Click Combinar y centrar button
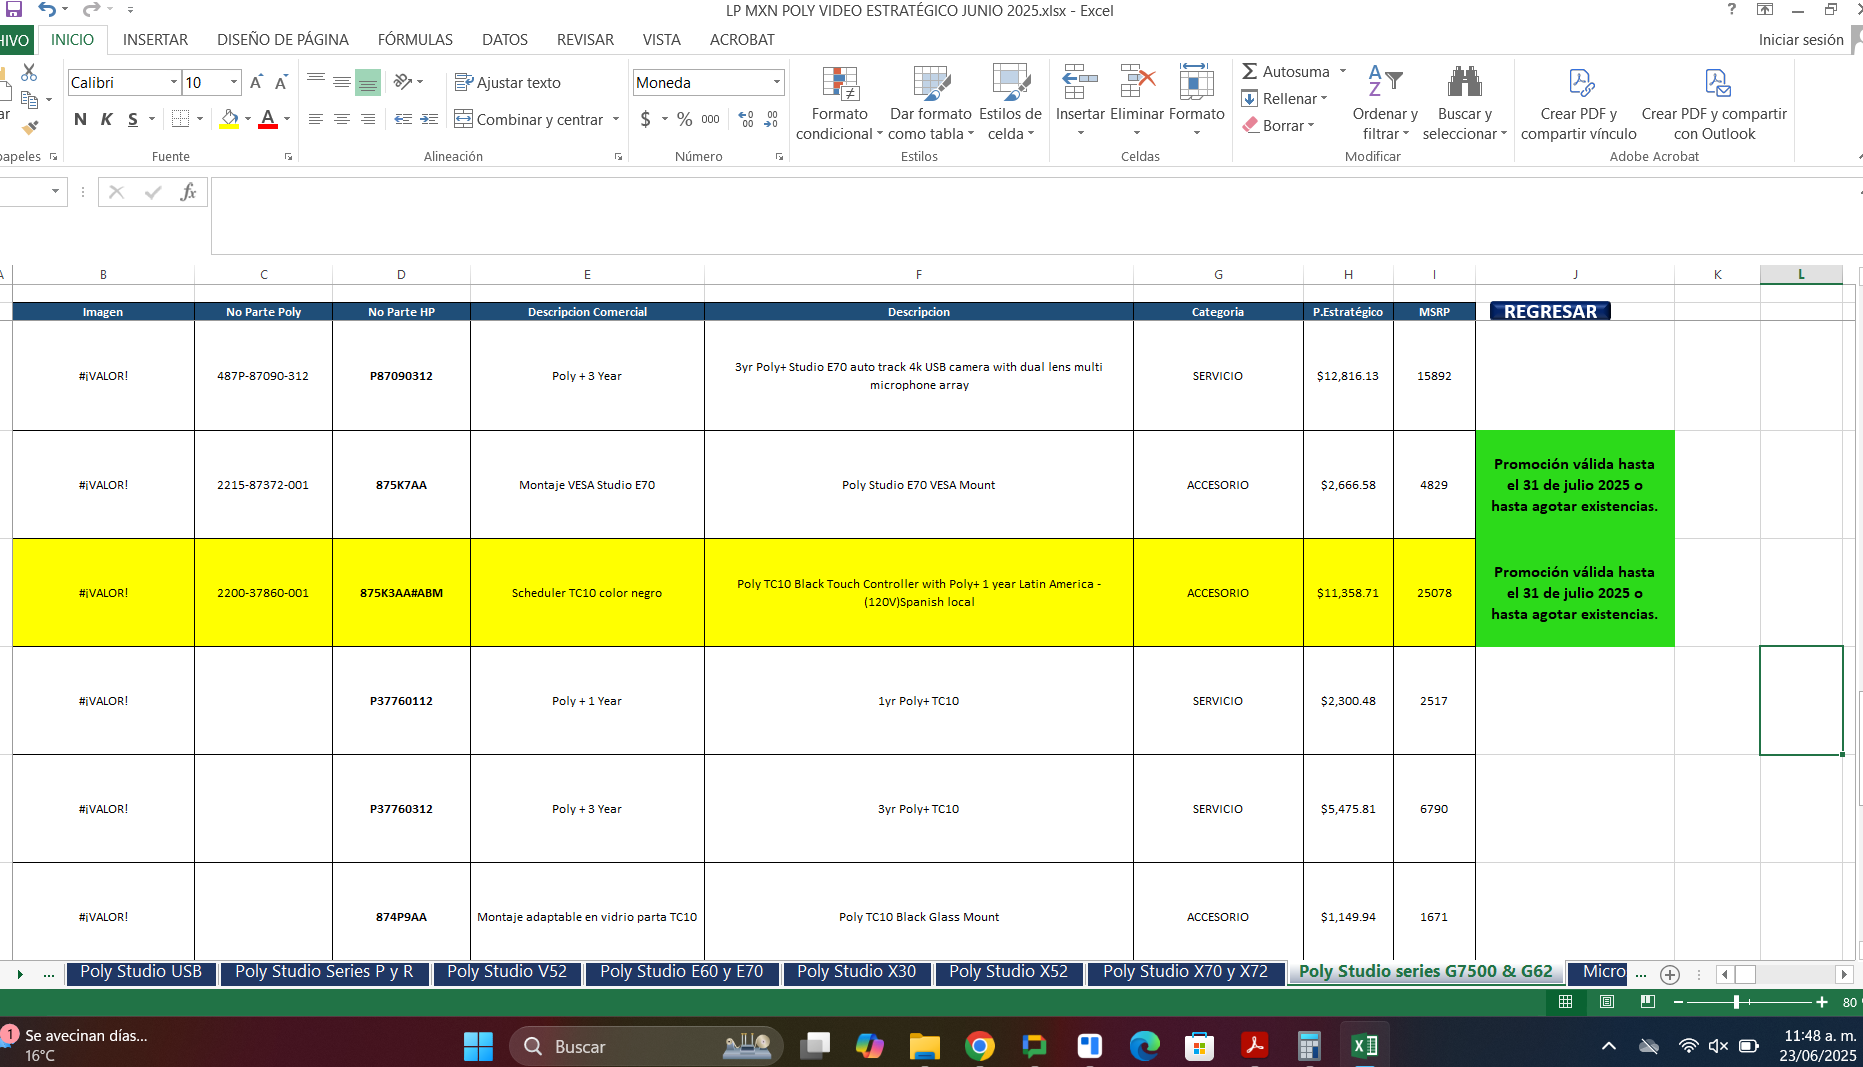The width and height of the screenshot is (1863, 1067). click(529, 119)
